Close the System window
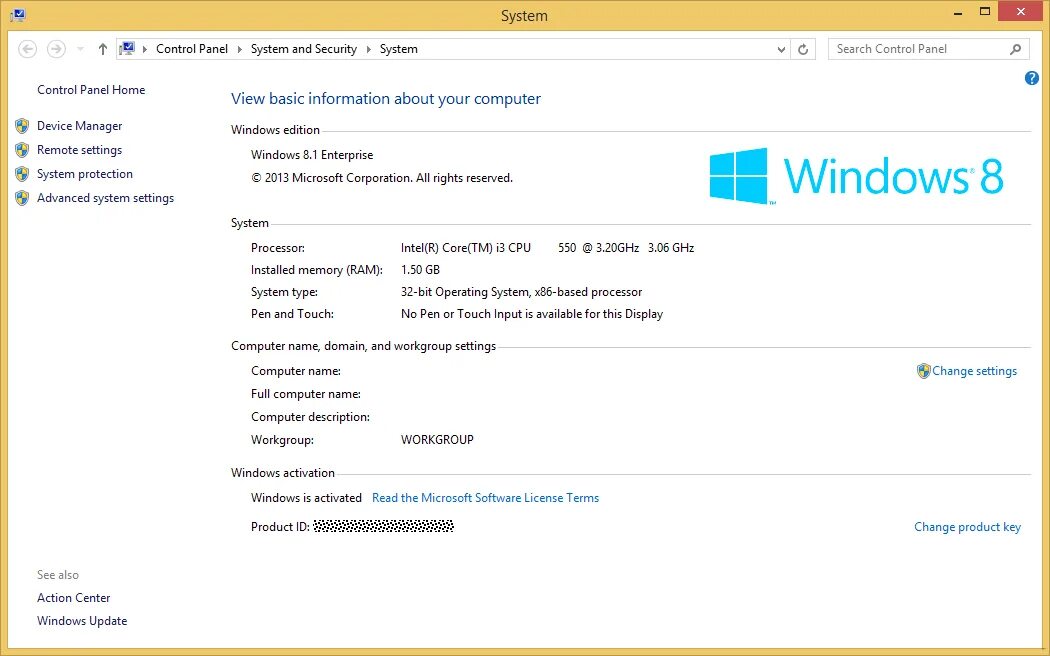This screenshot has width=1050, height=656. [1021, 11]
